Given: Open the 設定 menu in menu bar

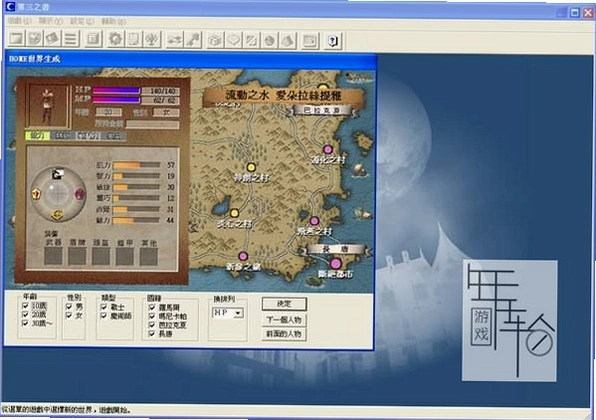Looking at the screenshot, I should 81,21.
